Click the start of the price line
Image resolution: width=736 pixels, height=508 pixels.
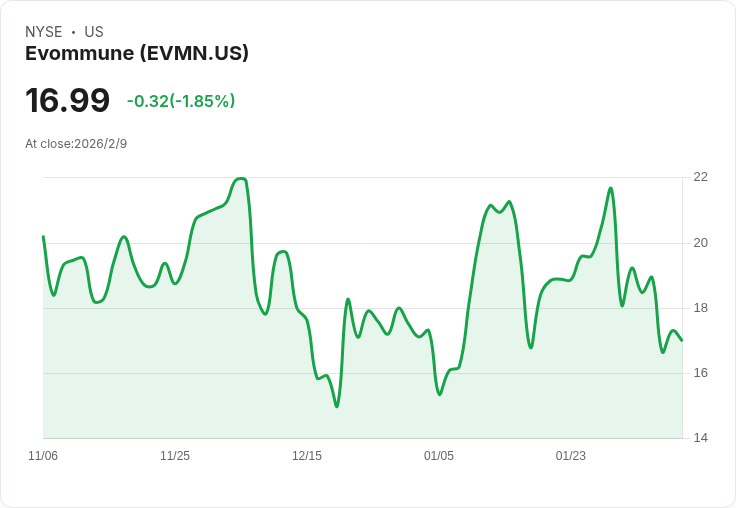tap(43, 236)
